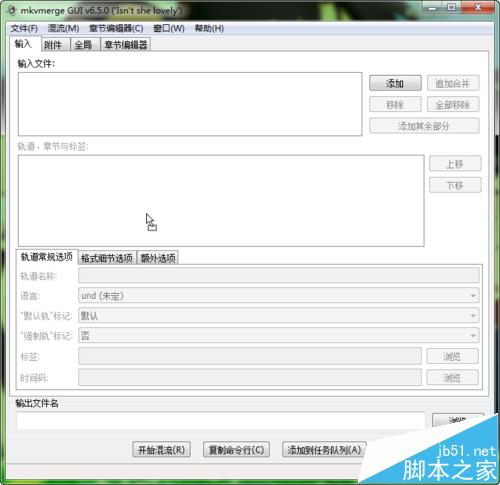Expand the "默认轨"标记 dropdown
This screenshot has height=485, width=500.
279,316
